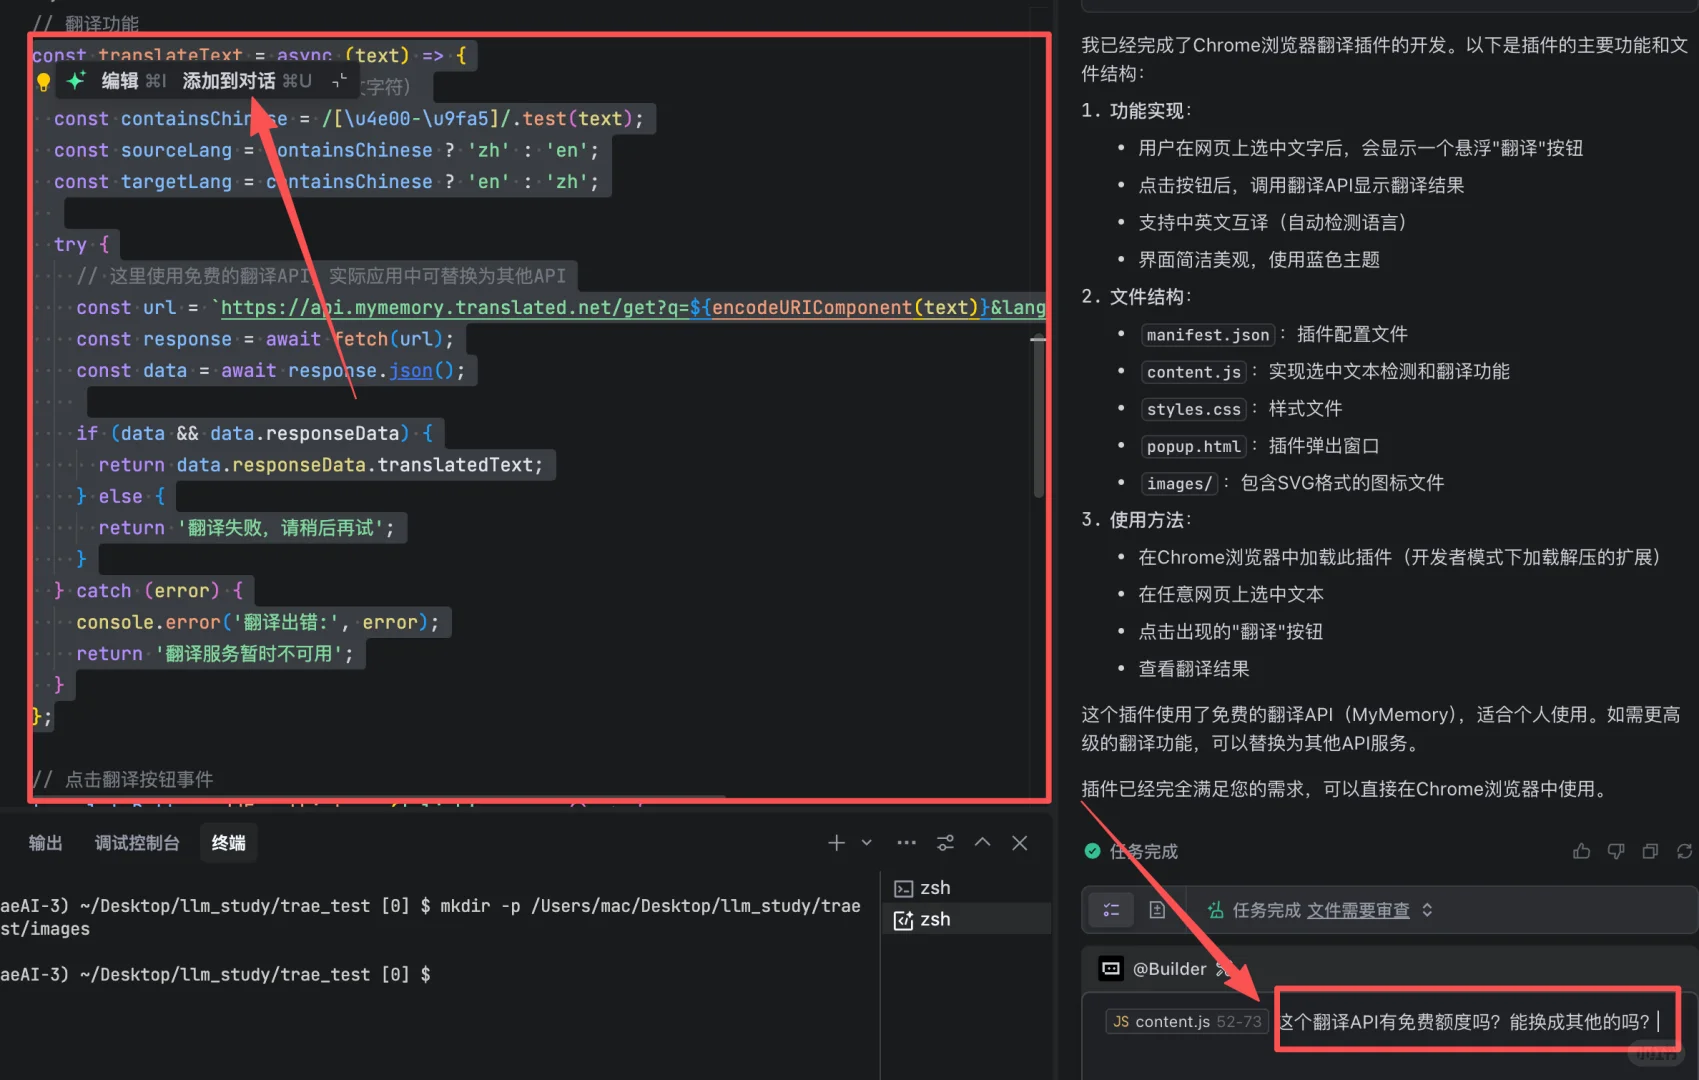Click the if (data && data.responseData) code line

255,434
